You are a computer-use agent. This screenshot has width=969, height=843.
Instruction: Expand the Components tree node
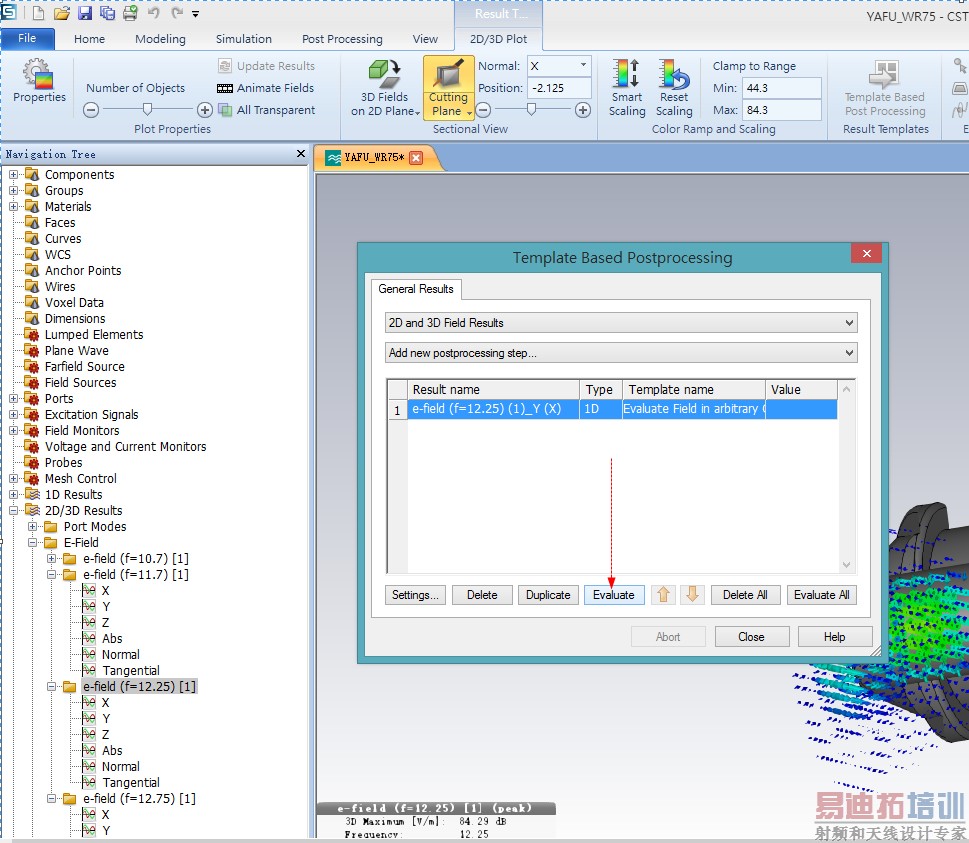pyautogui.click(x=14, y=175)
